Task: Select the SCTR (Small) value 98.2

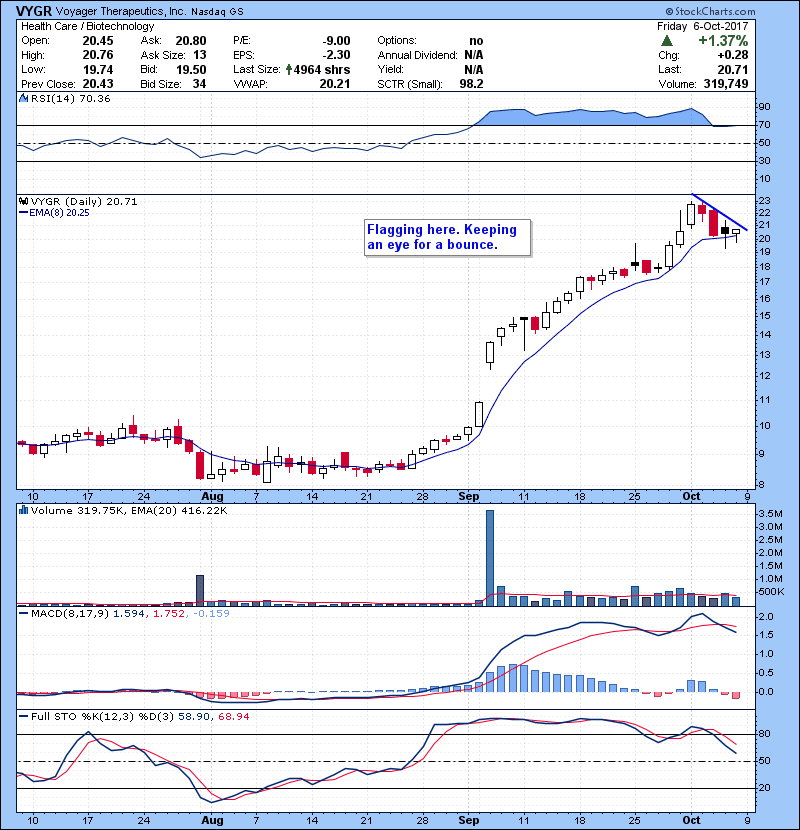Action: click(471, 84)
